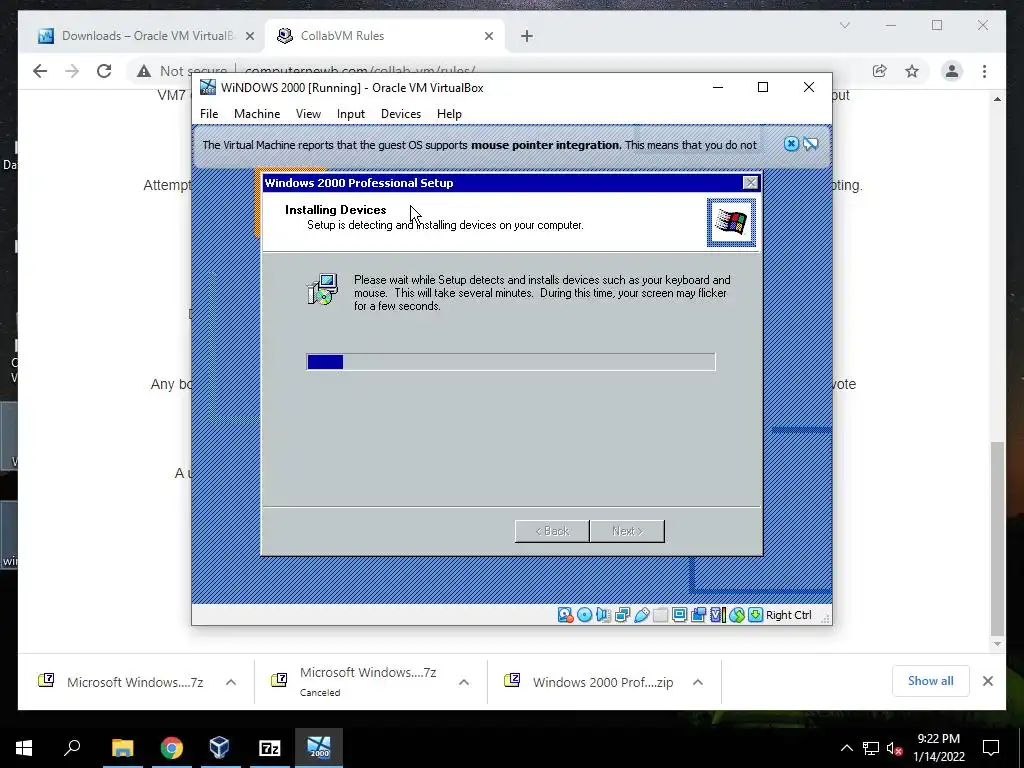Click the Next button in Setup
The image size is (1024, 768).
point(627,531)
